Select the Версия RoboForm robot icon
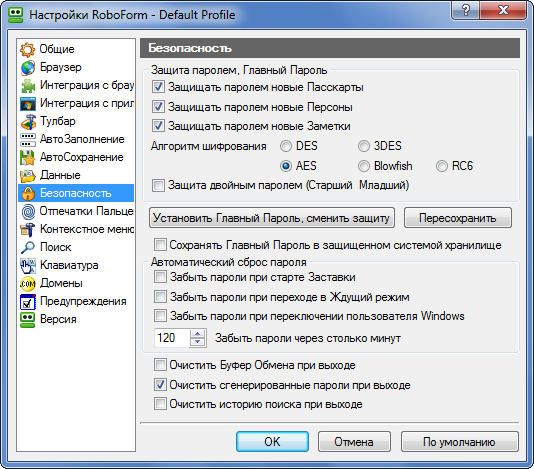The width and height of the screenshot is (534, 469). [28, 319]
